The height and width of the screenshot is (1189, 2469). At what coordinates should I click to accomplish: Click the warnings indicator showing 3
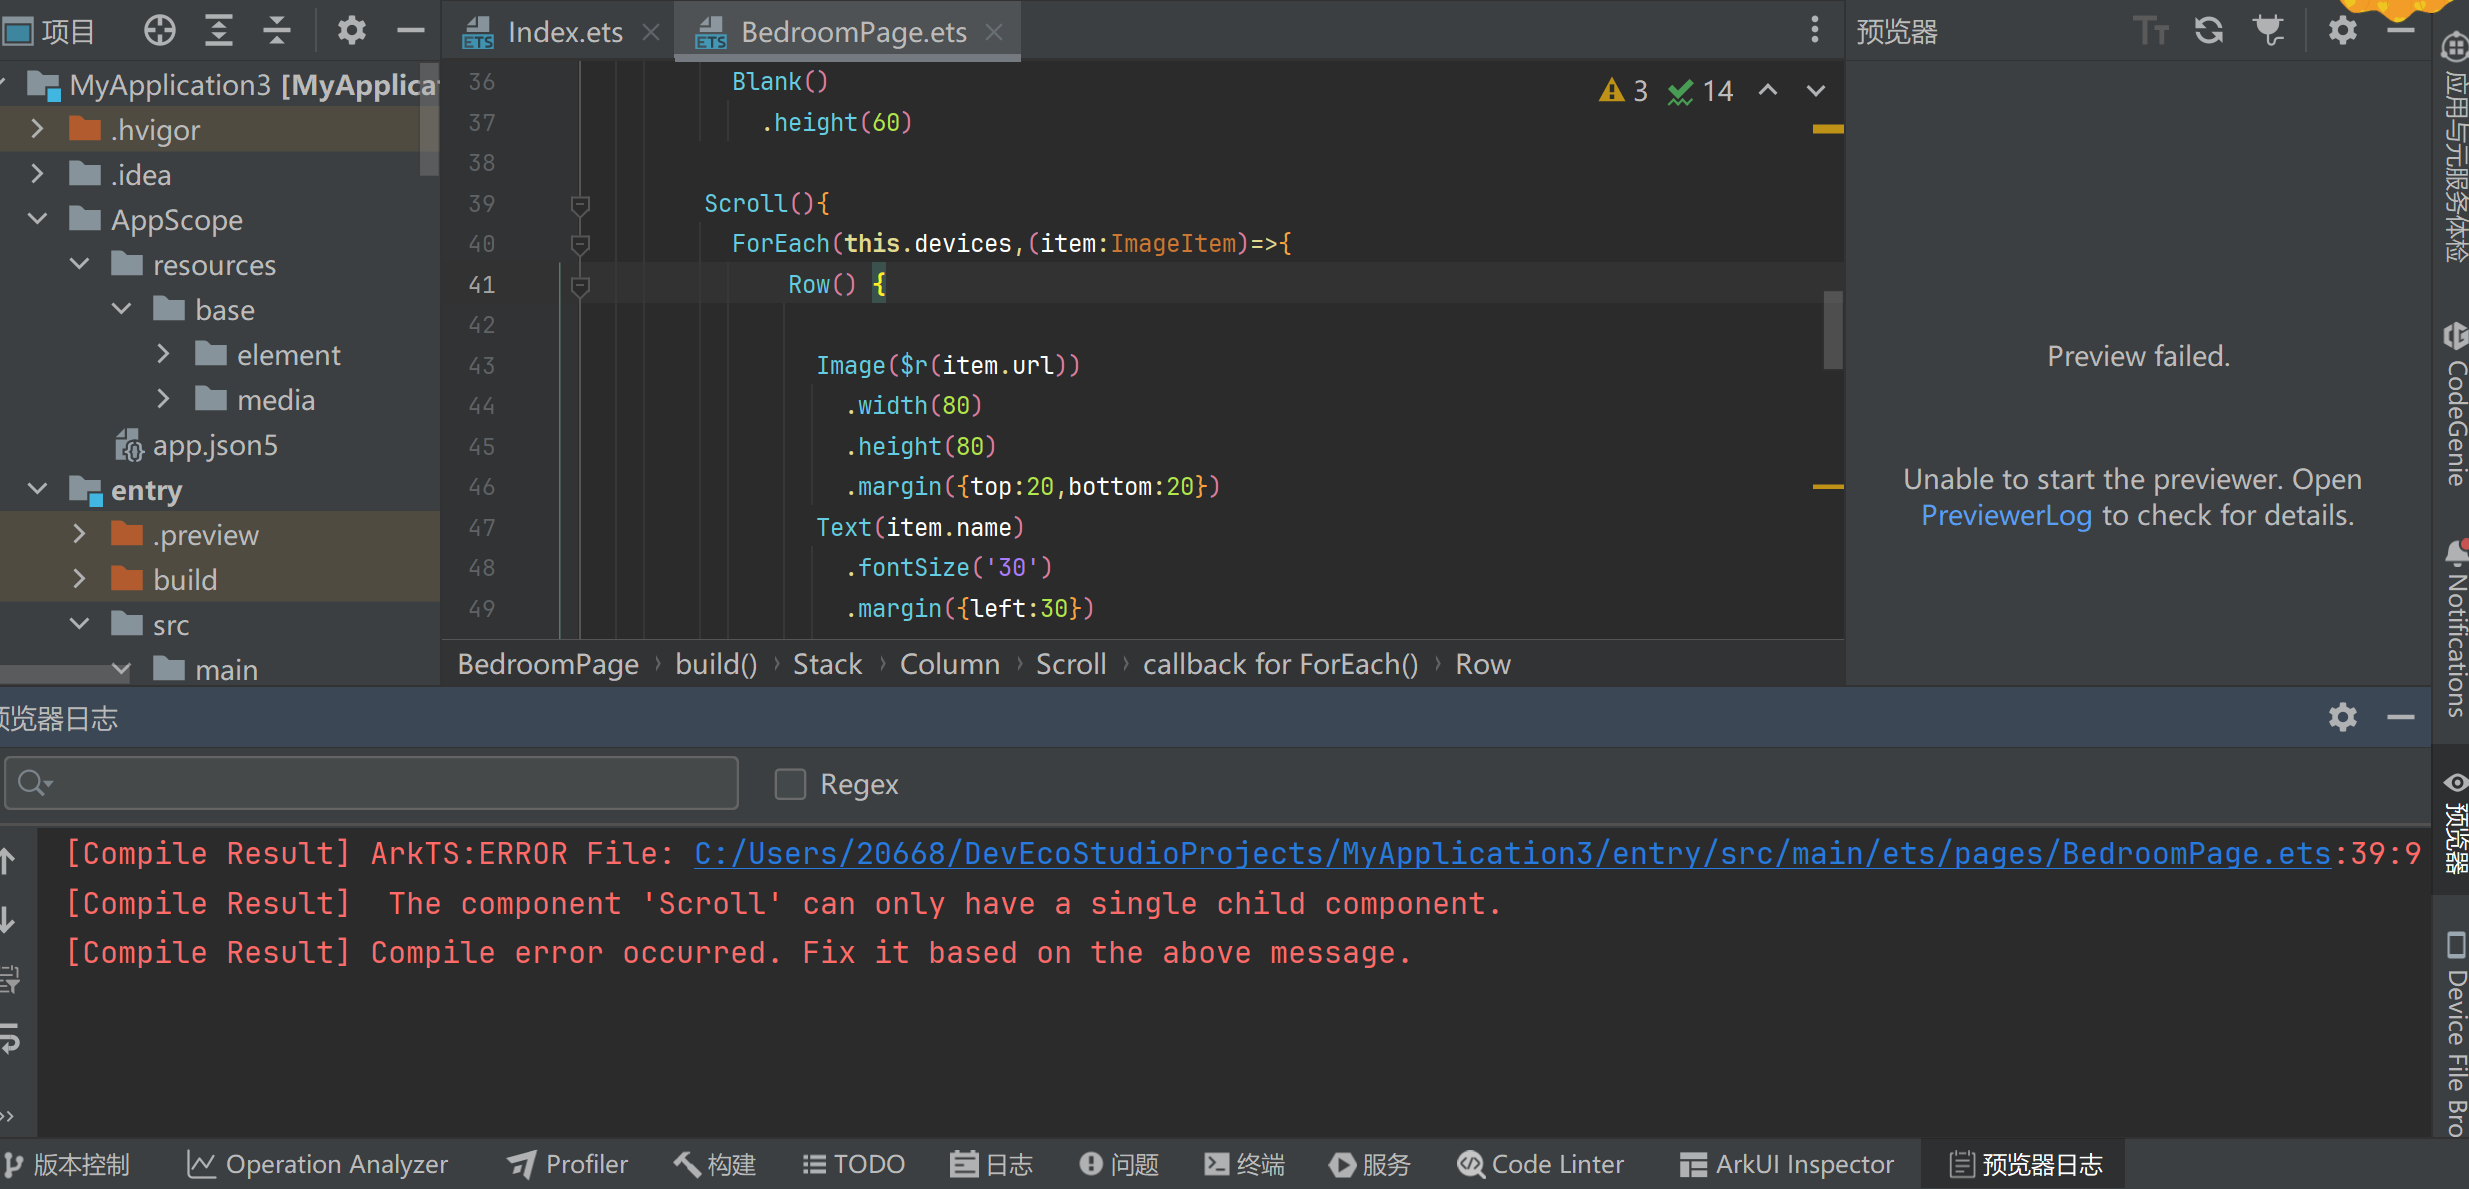pos(1623,91)
